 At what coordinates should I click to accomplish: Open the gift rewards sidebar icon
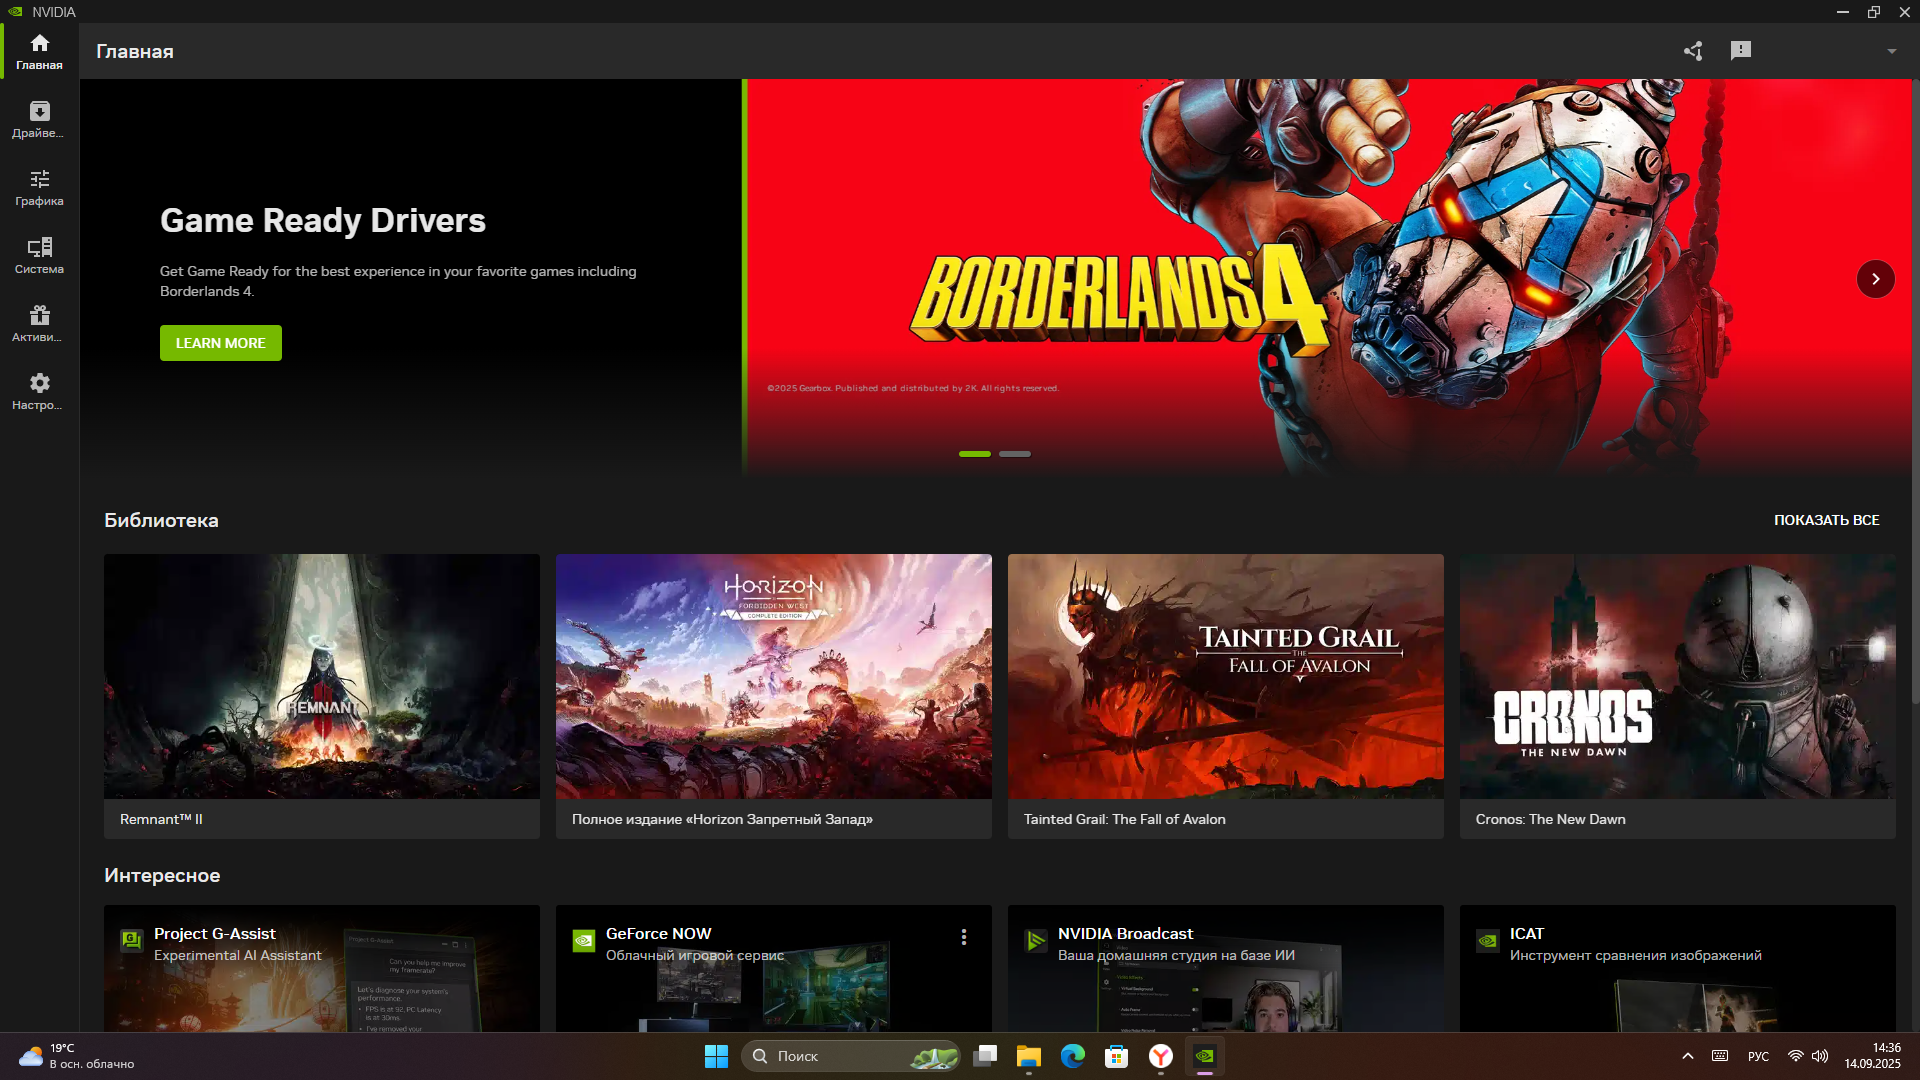tap(39, 323)
